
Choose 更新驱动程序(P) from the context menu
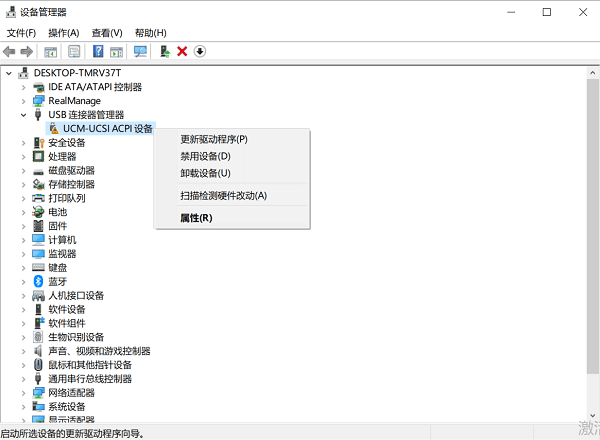[213, 139]
